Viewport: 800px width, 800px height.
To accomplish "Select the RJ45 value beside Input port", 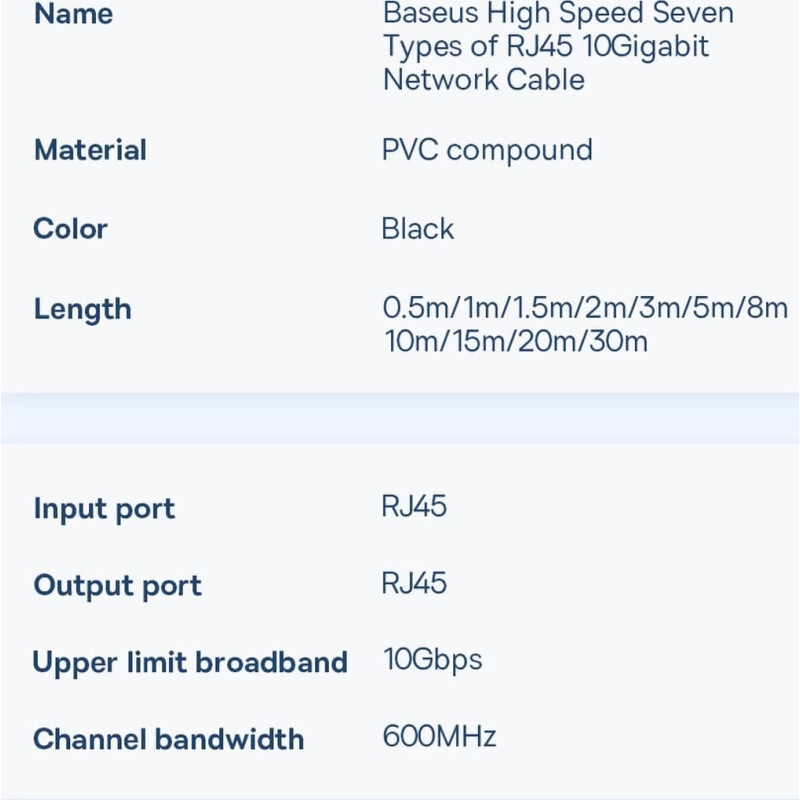I will (x=414, y=506).
